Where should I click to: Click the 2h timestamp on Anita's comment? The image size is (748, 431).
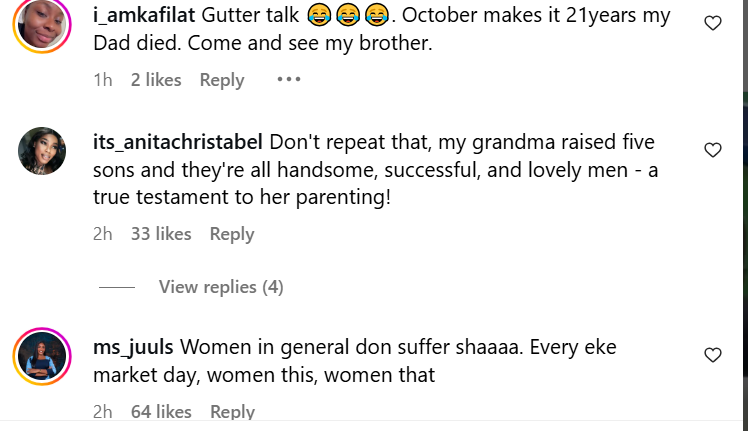tap(102, 234)
